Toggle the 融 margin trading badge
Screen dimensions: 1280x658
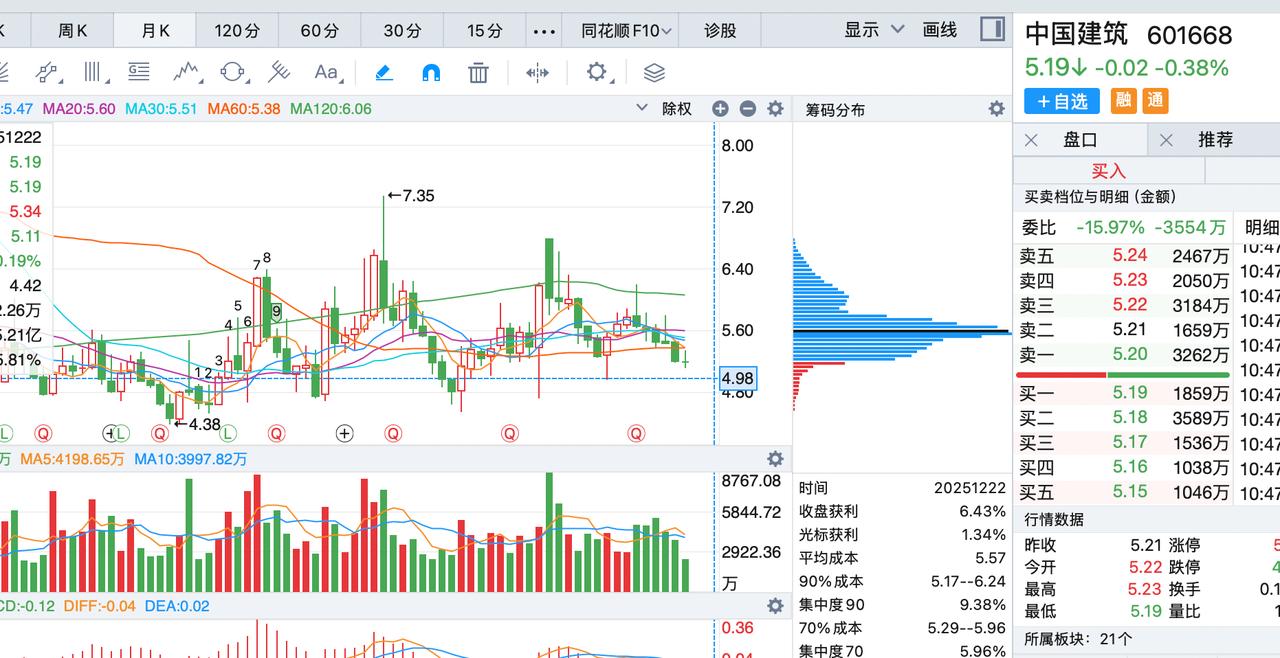click(x=1122, y=101)
